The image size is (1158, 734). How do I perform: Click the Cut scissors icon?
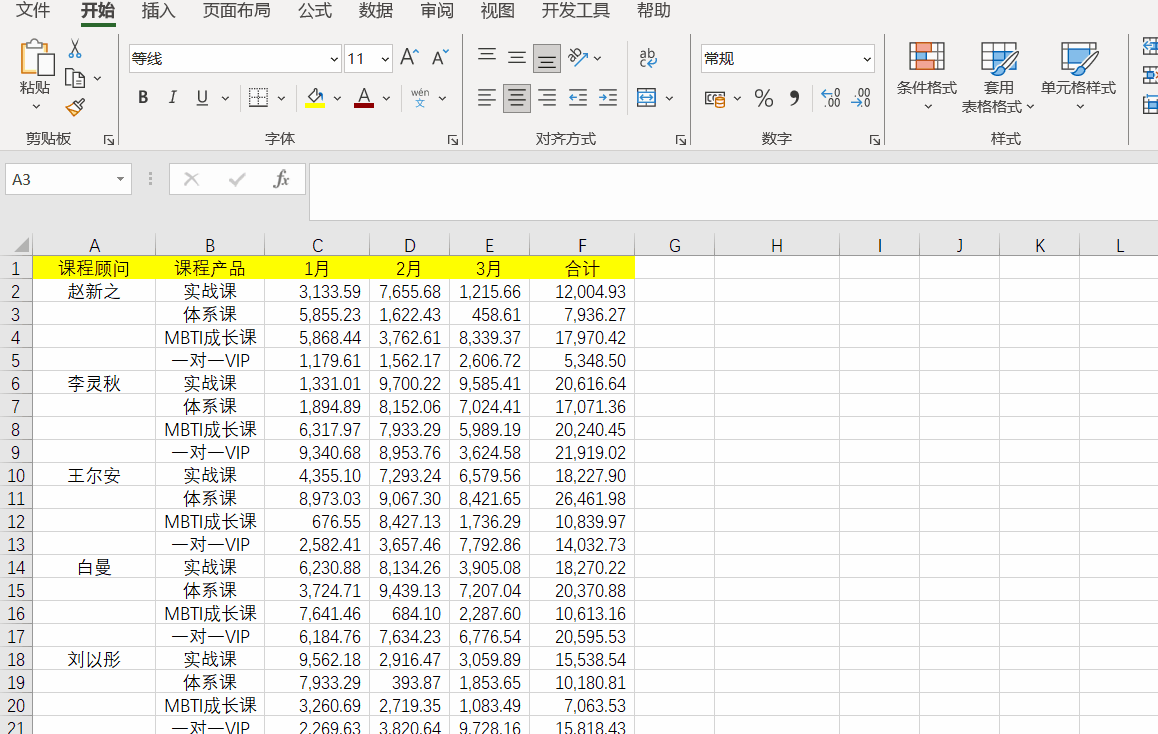click(75, 49)
